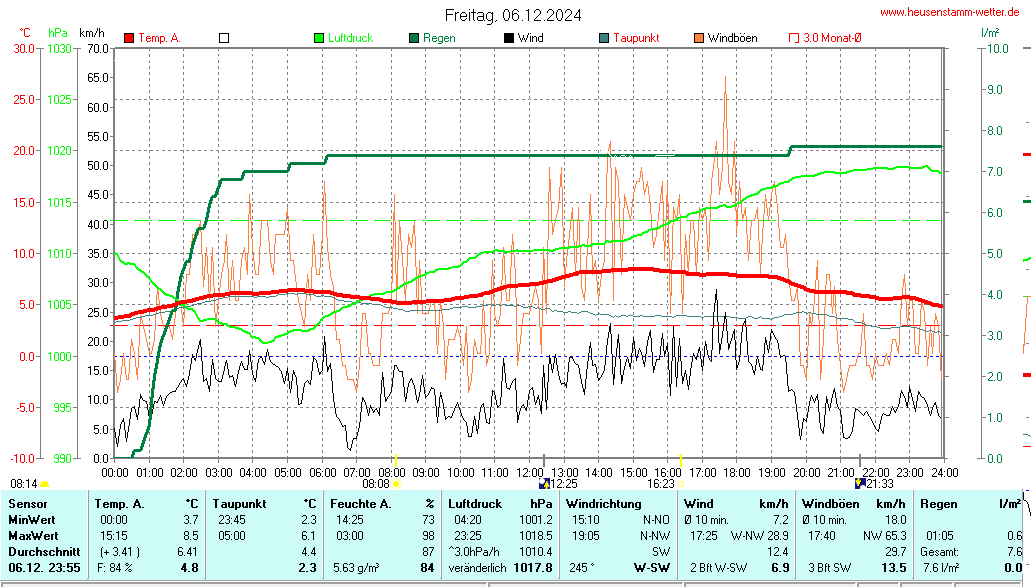Select the orange Windböen legend square
1034x587 pixels.
click(699, 38)
